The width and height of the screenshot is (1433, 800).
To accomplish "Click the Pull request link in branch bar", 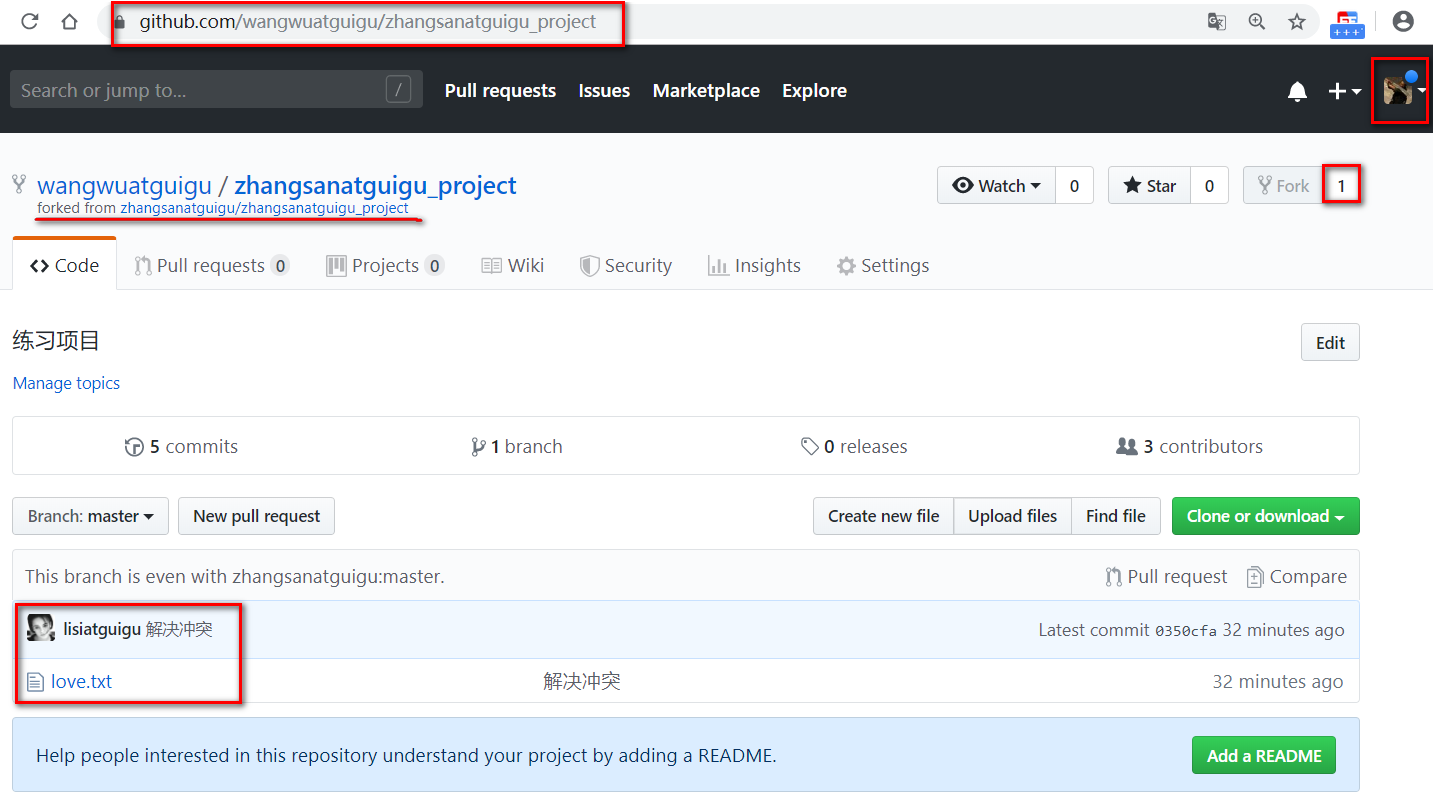I will (1166, 577).
